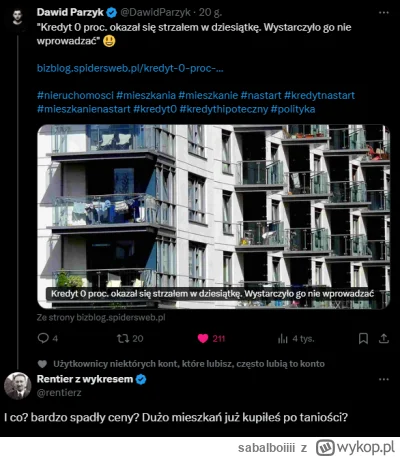Click the #polityka hashtag
400x457 pixels.
[x=293, y=109]
